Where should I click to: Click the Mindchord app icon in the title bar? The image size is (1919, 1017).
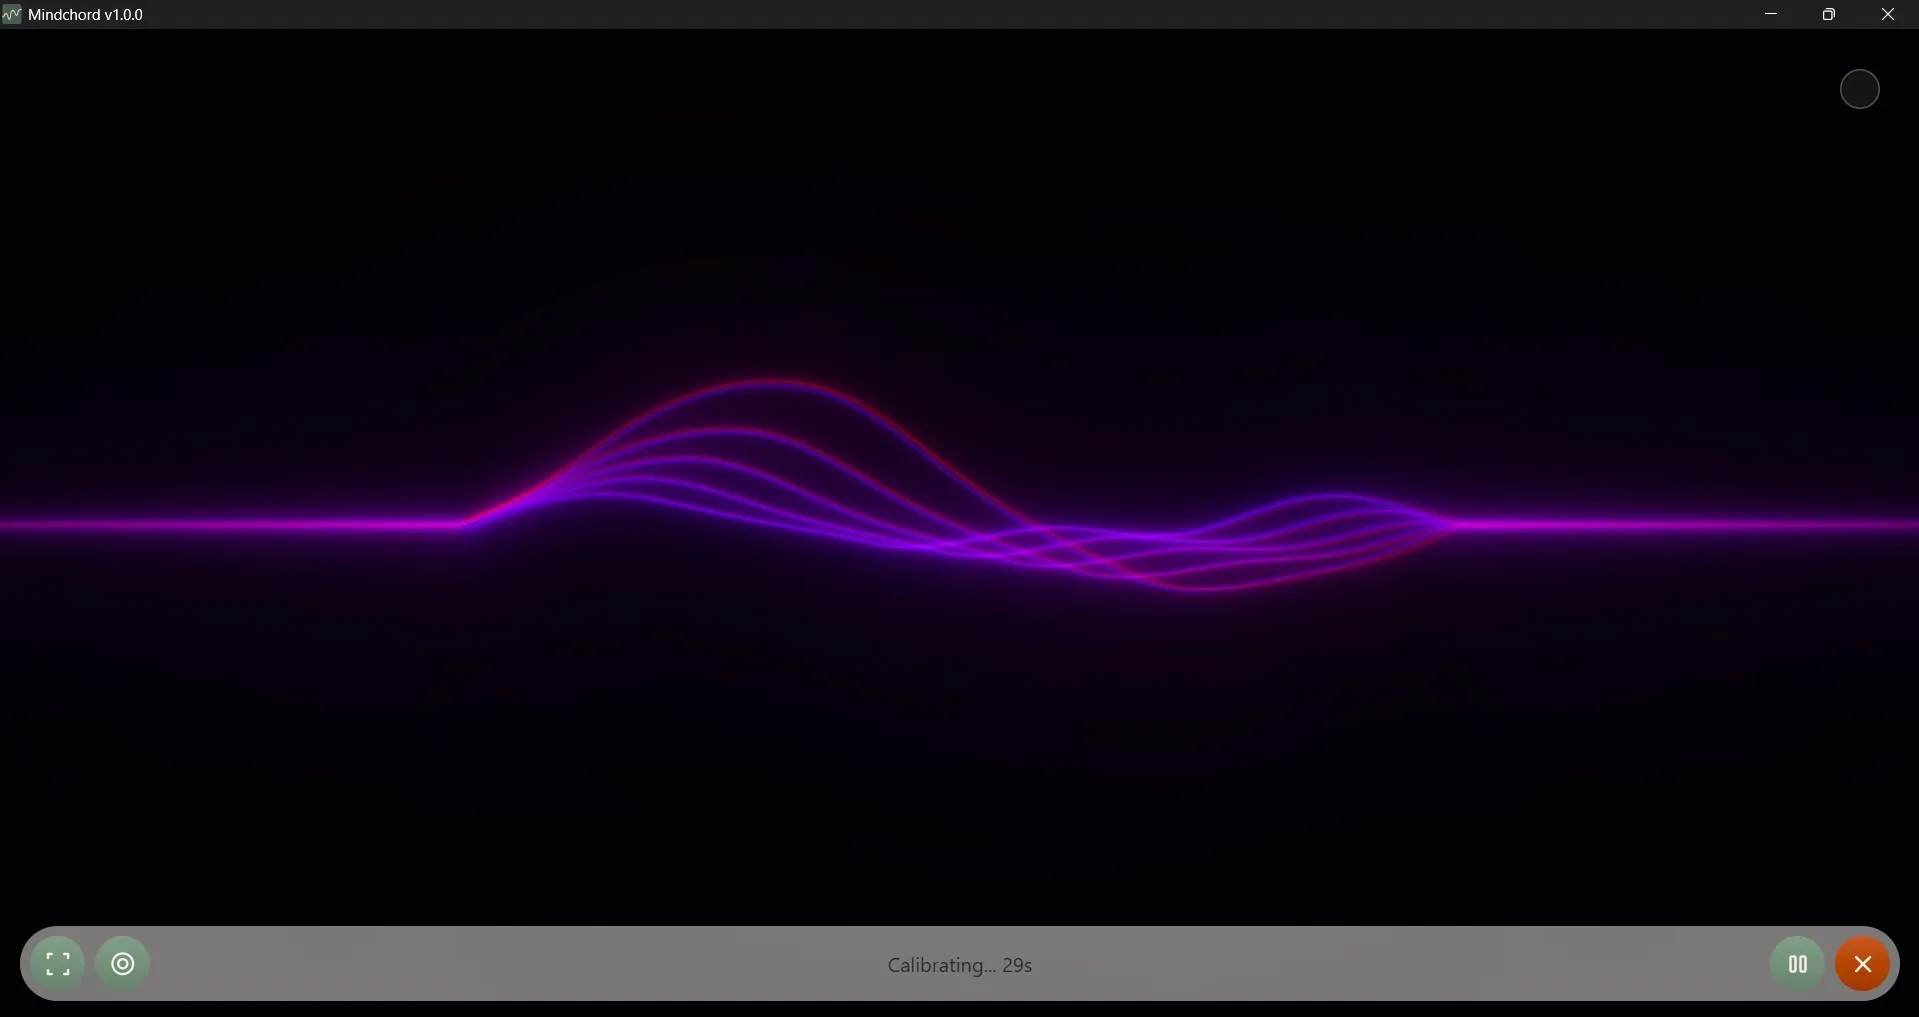(12, 14)
